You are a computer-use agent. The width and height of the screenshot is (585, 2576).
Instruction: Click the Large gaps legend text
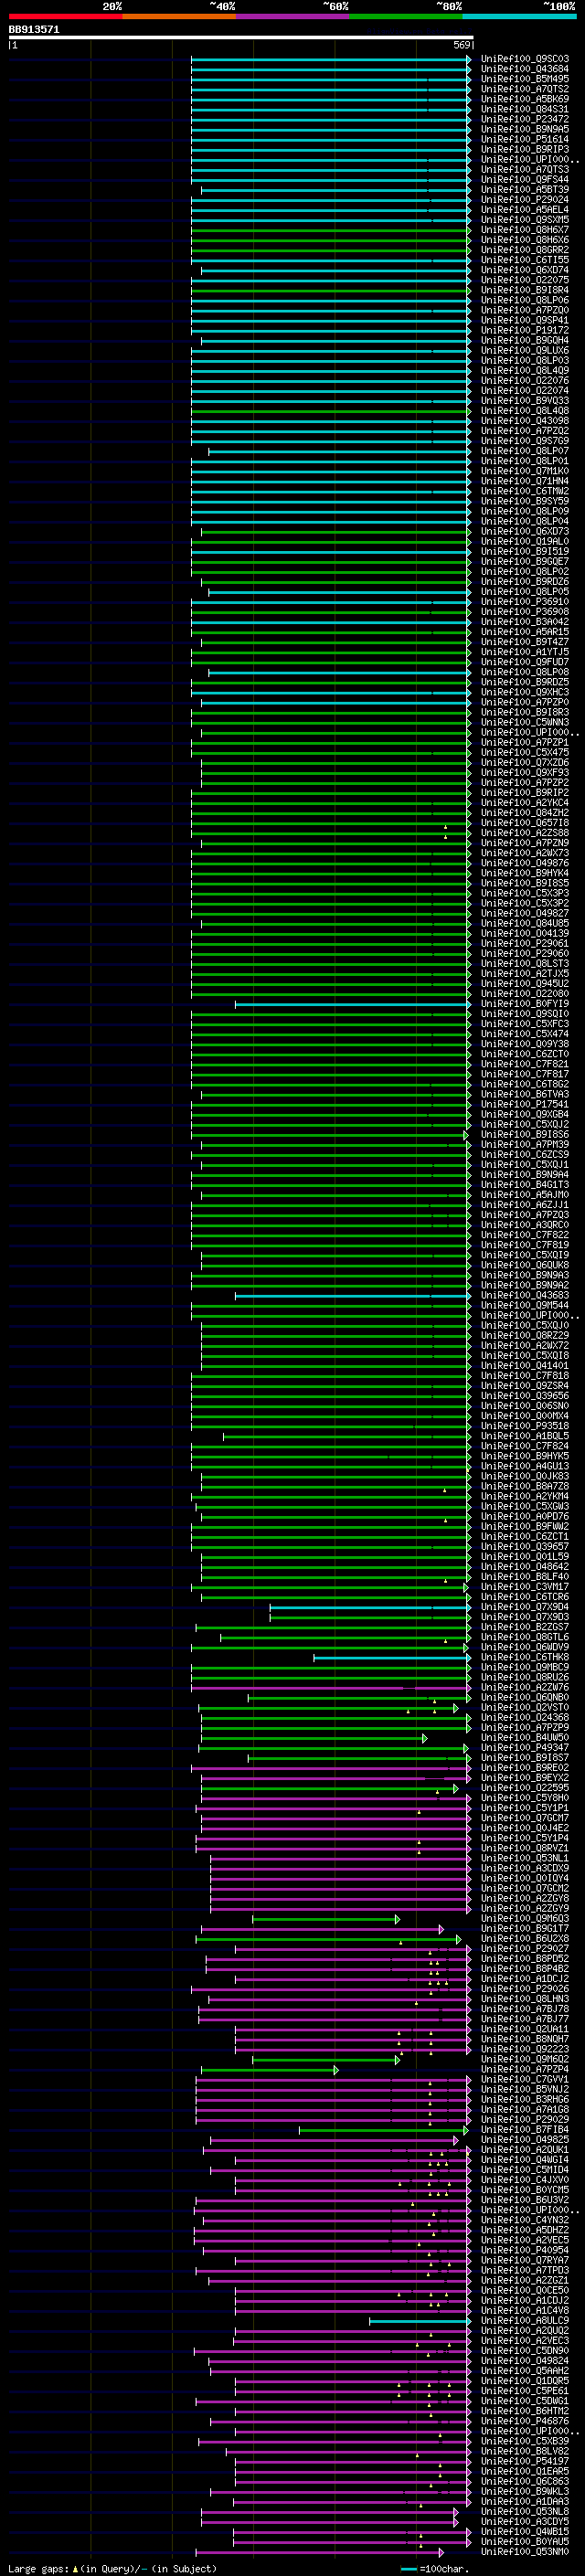38,2568
